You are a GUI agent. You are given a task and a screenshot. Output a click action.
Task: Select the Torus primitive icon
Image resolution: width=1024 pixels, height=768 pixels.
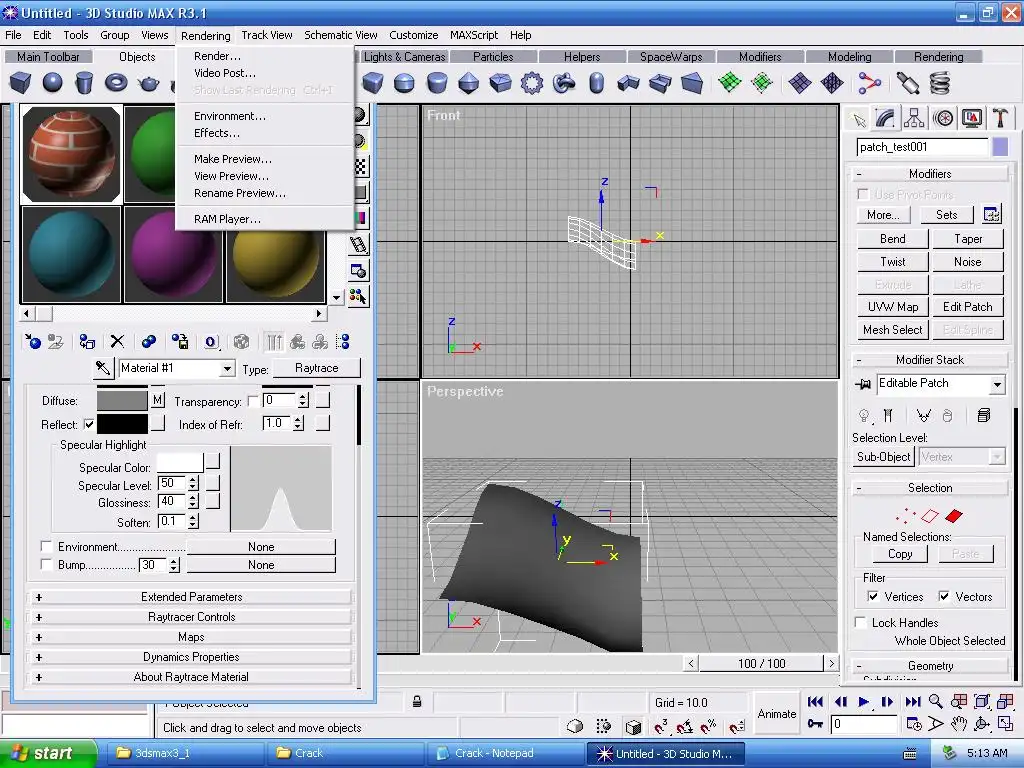(116, 83)
